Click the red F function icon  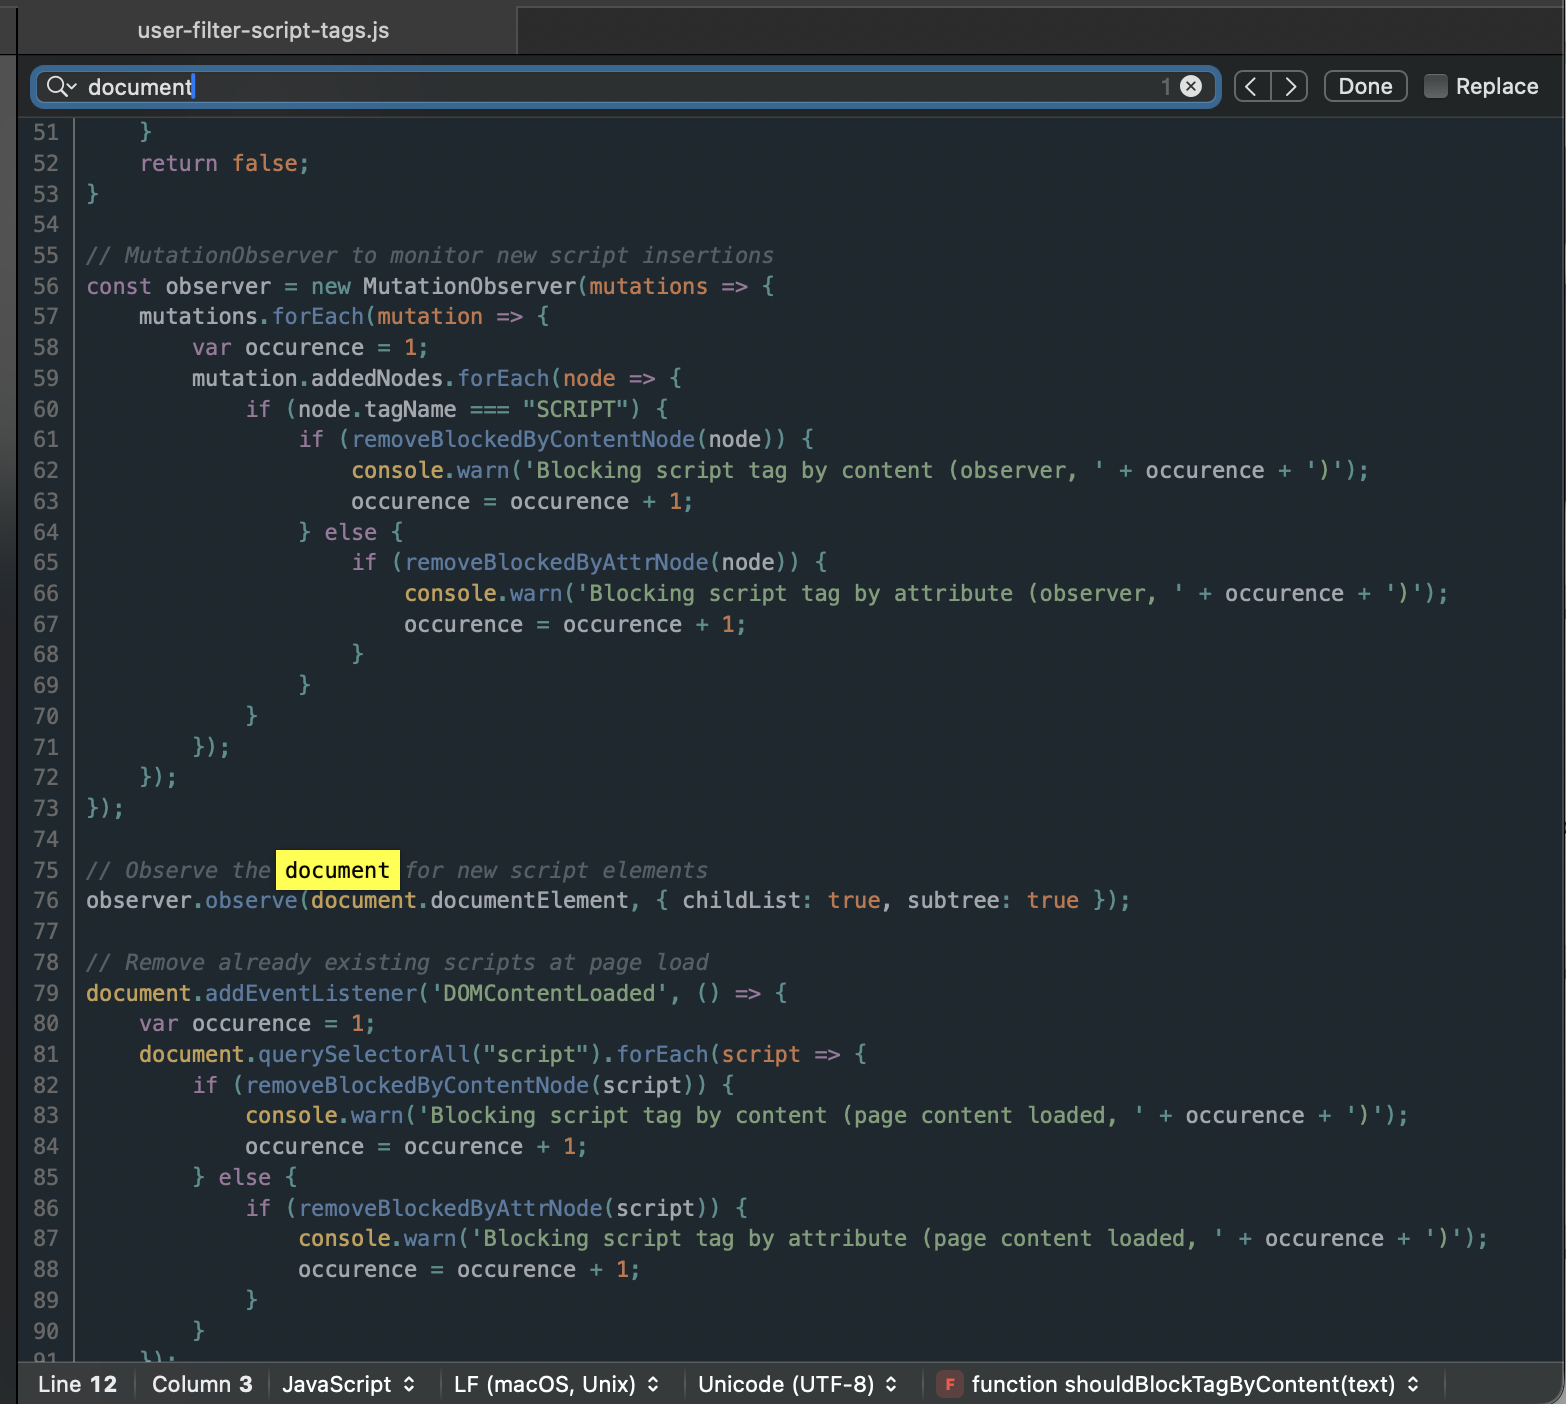949,1384
